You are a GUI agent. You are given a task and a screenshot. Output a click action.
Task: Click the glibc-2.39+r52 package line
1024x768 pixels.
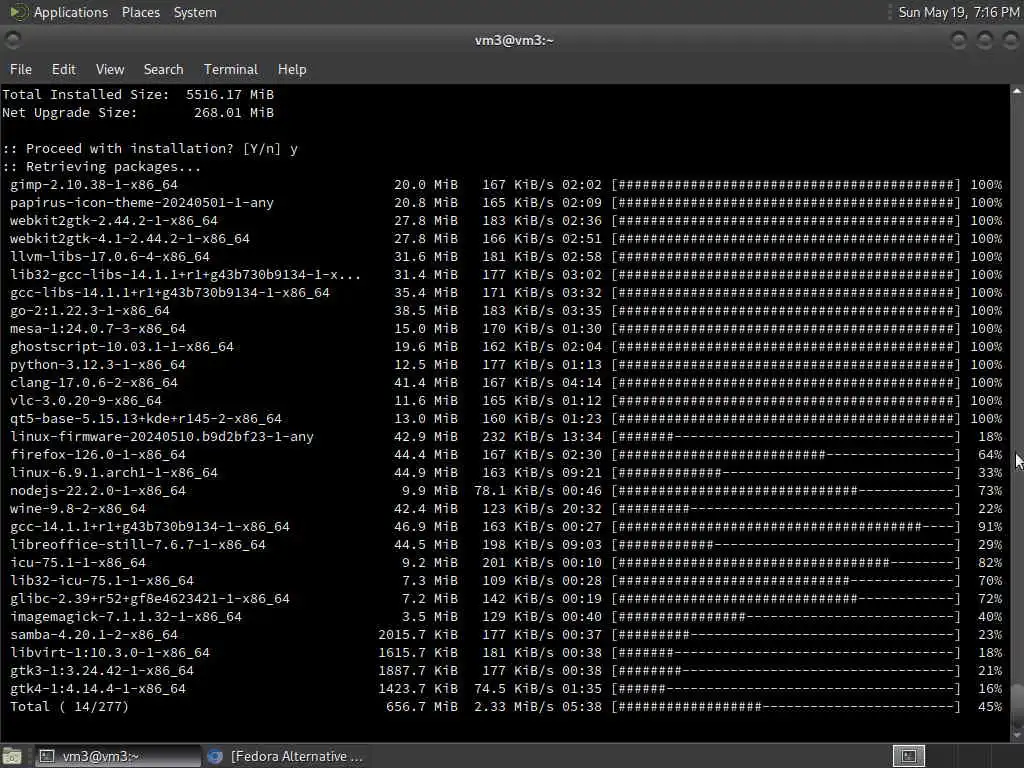[x=505, y=599]
